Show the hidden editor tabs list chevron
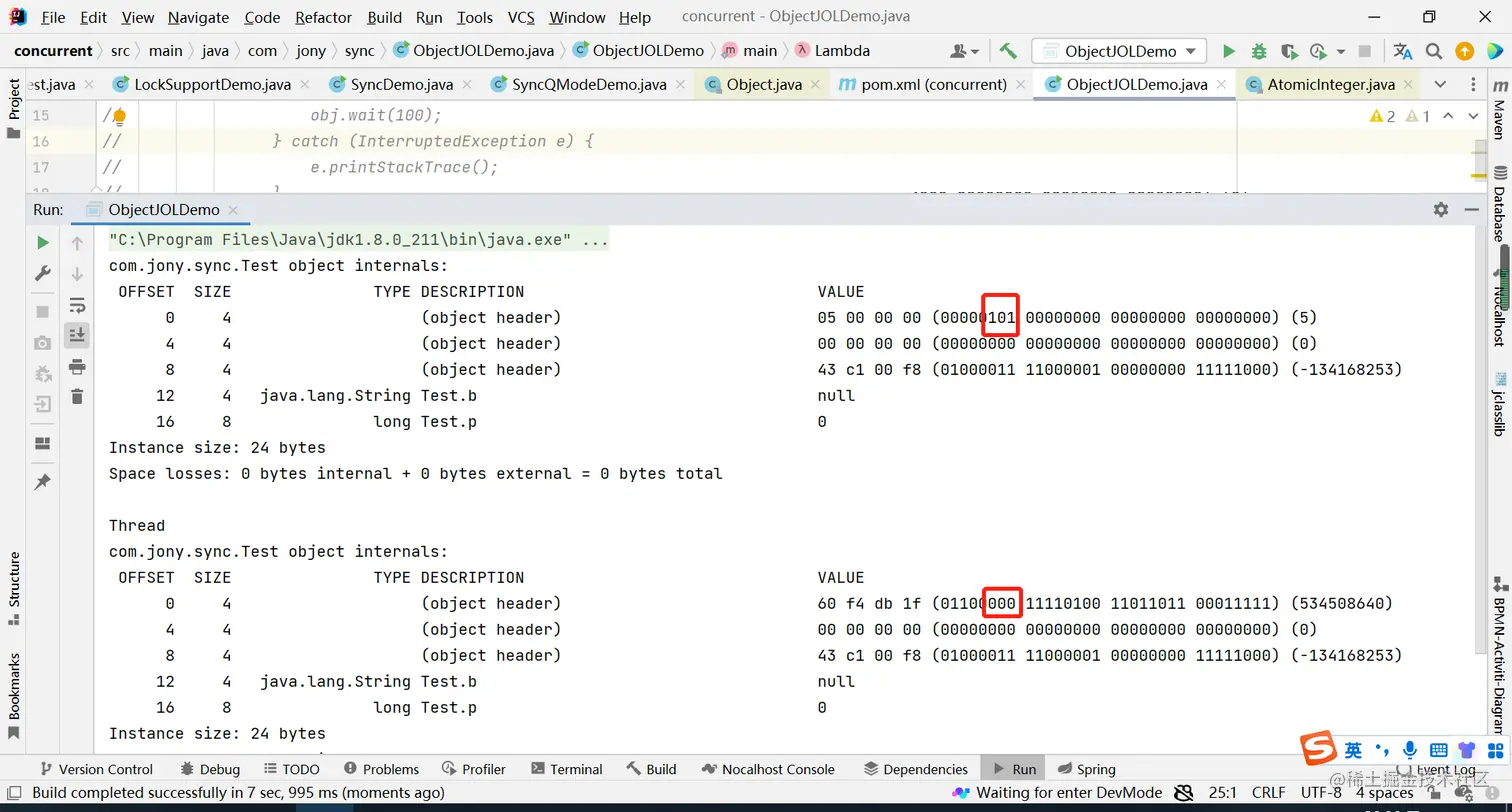 pyautogui.click(x=1440, y=84)
